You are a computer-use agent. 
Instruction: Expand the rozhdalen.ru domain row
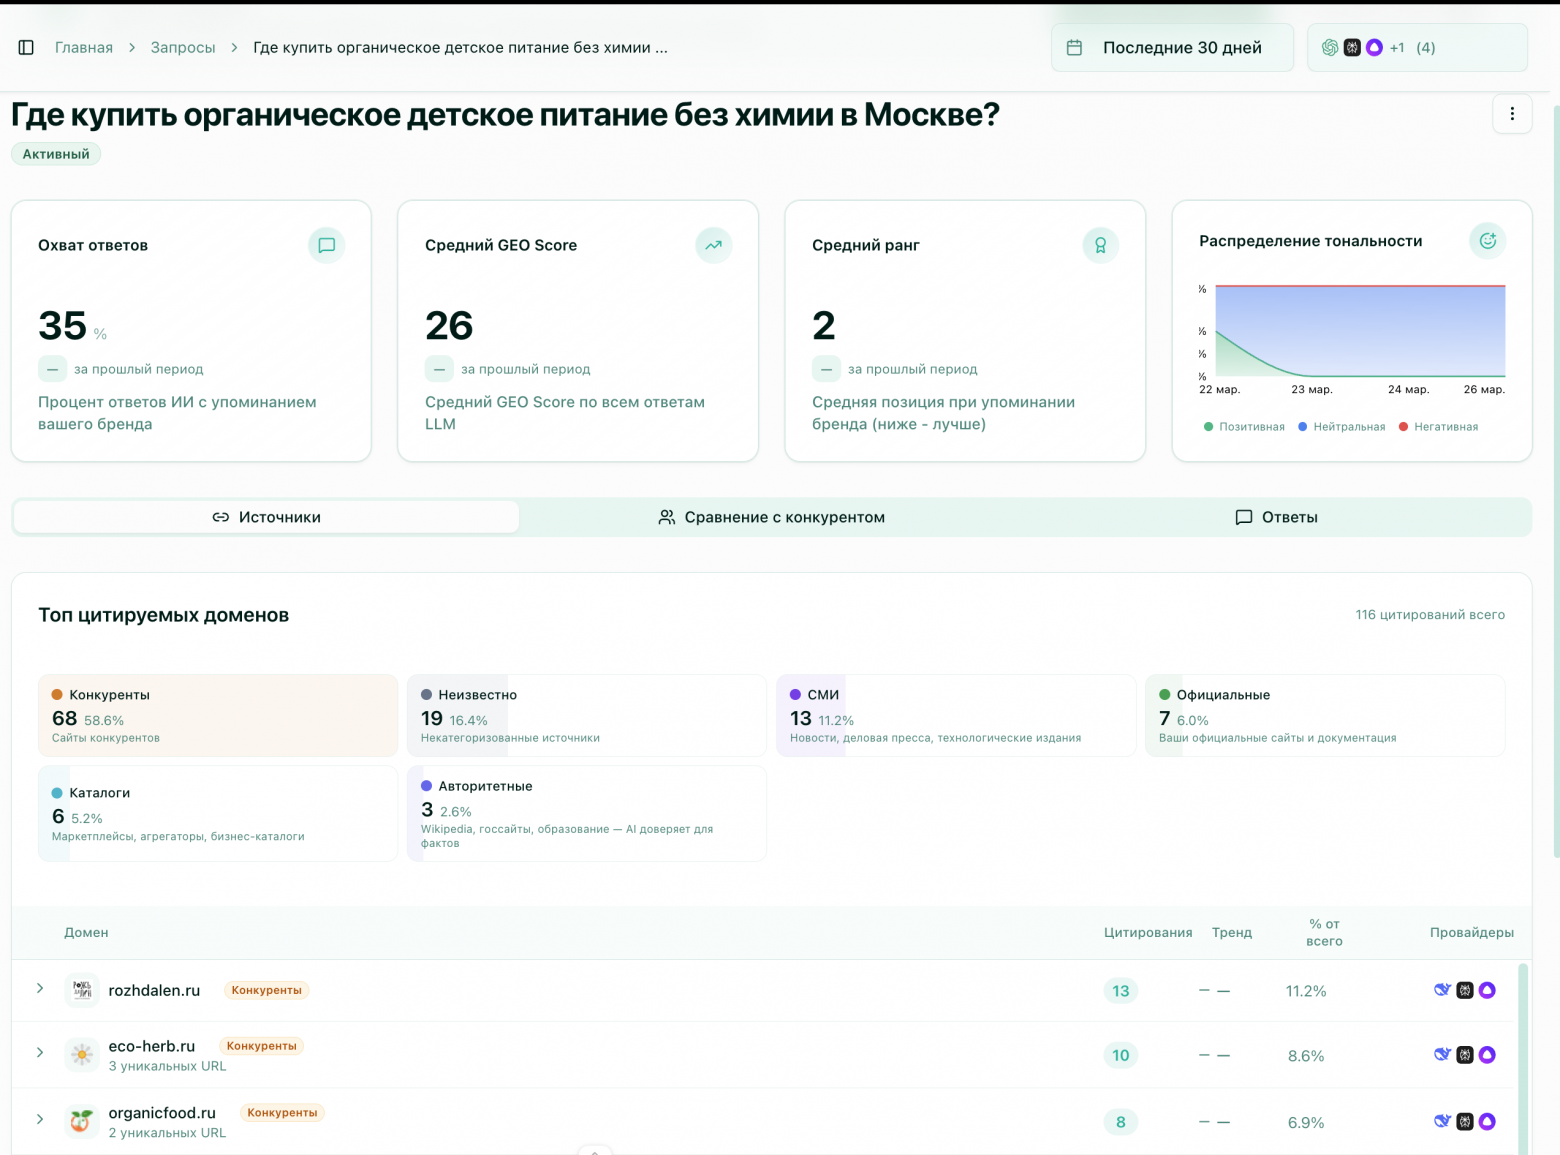click(x=39, y=989)
